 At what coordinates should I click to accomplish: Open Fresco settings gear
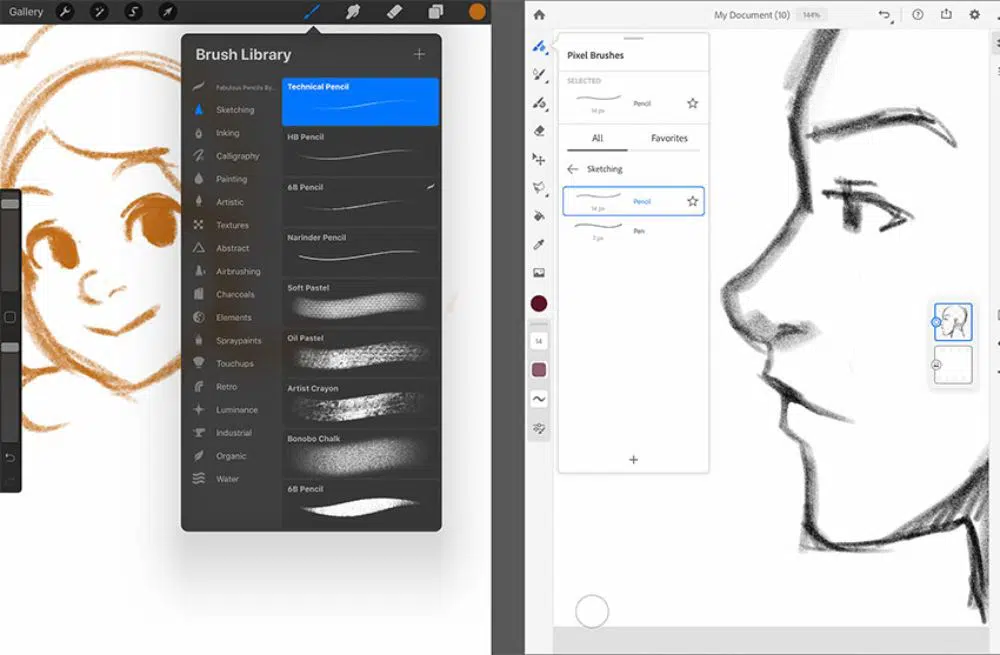975,15
